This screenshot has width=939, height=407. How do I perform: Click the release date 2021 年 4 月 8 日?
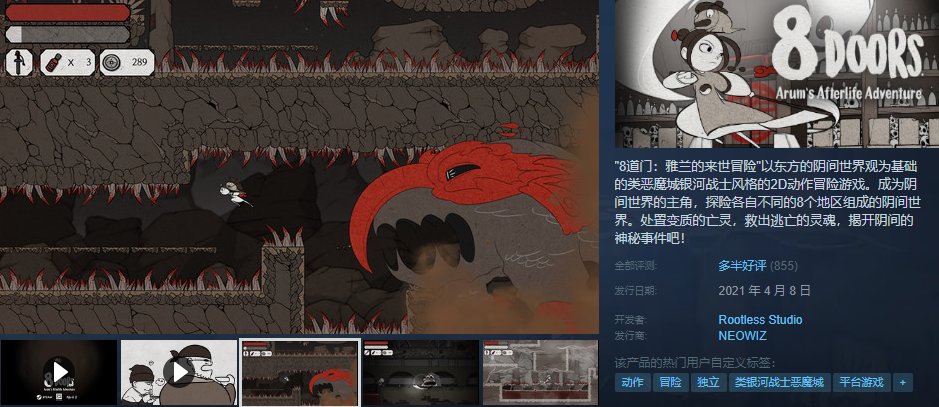[x=764, y=291]
